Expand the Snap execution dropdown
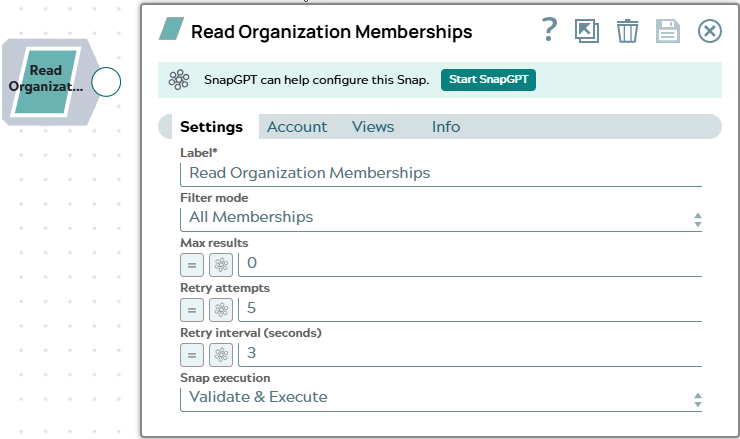Screen dimensions: 740x439 coord(441,398)
